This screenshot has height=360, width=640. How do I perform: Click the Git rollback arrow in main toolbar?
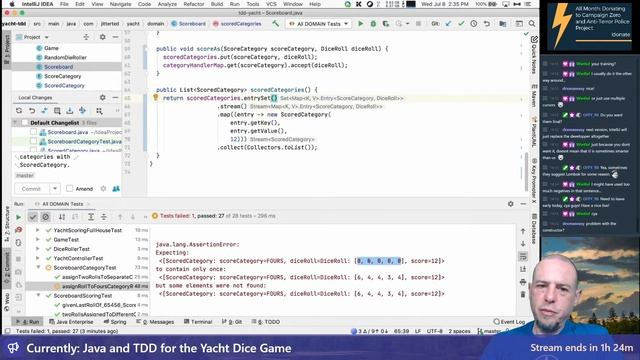tap(487, 24)
